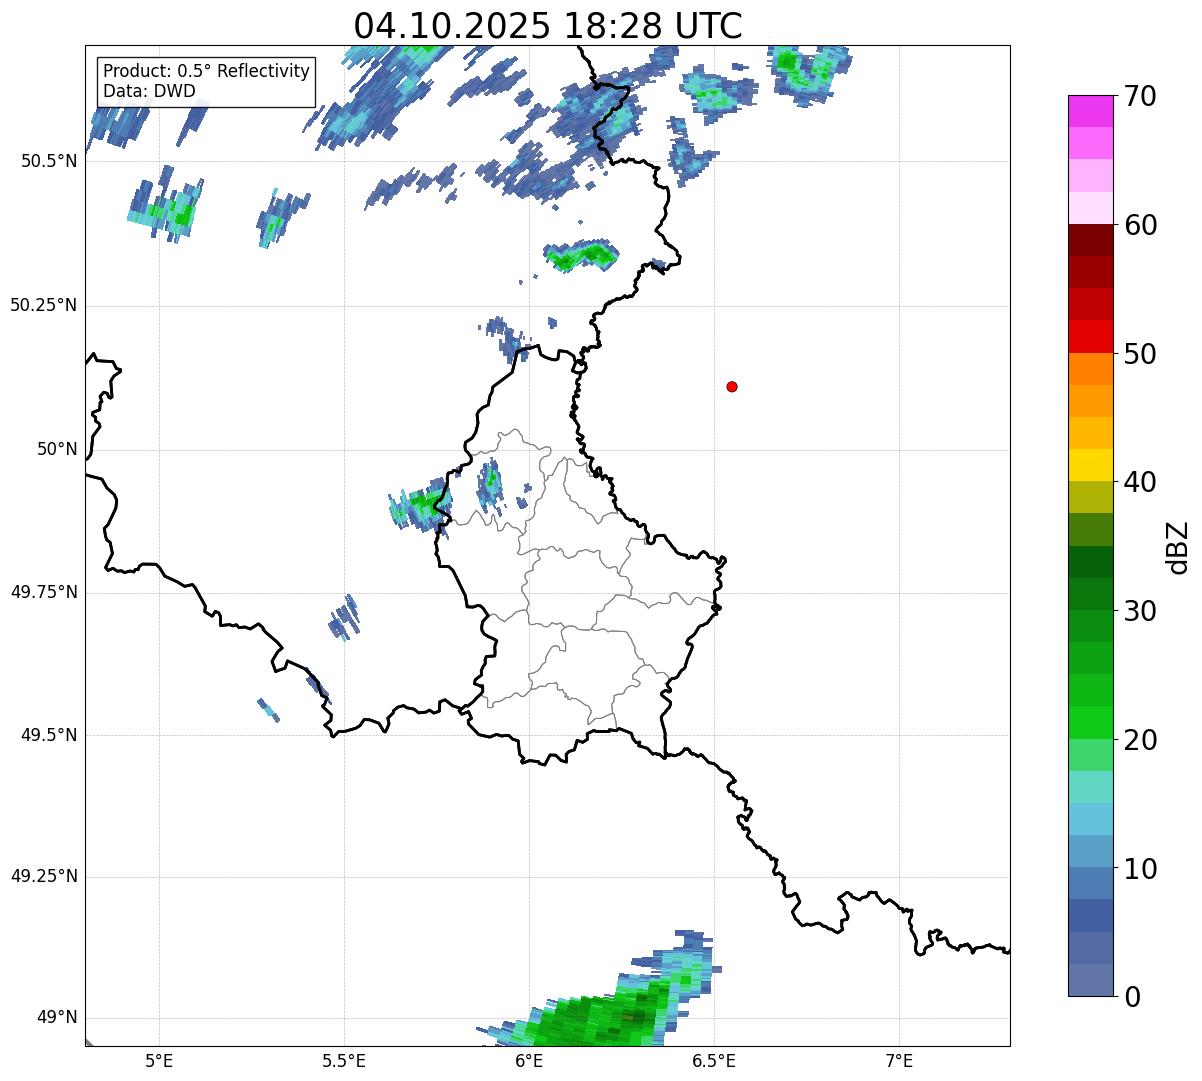Click the 7°E longitude label

click(900, 1060)
